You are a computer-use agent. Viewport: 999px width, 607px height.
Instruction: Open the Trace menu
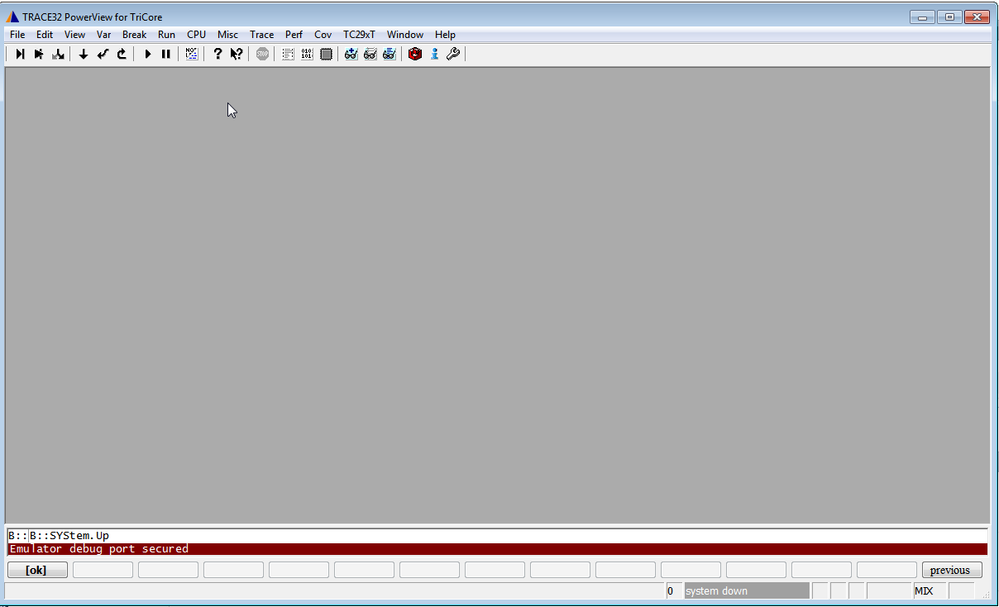click(x=261, y=34)
